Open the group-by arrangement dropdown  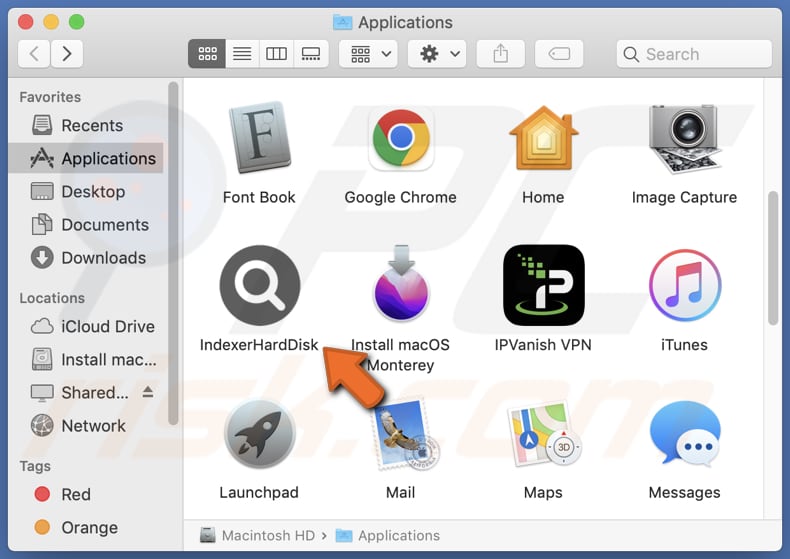368,54
